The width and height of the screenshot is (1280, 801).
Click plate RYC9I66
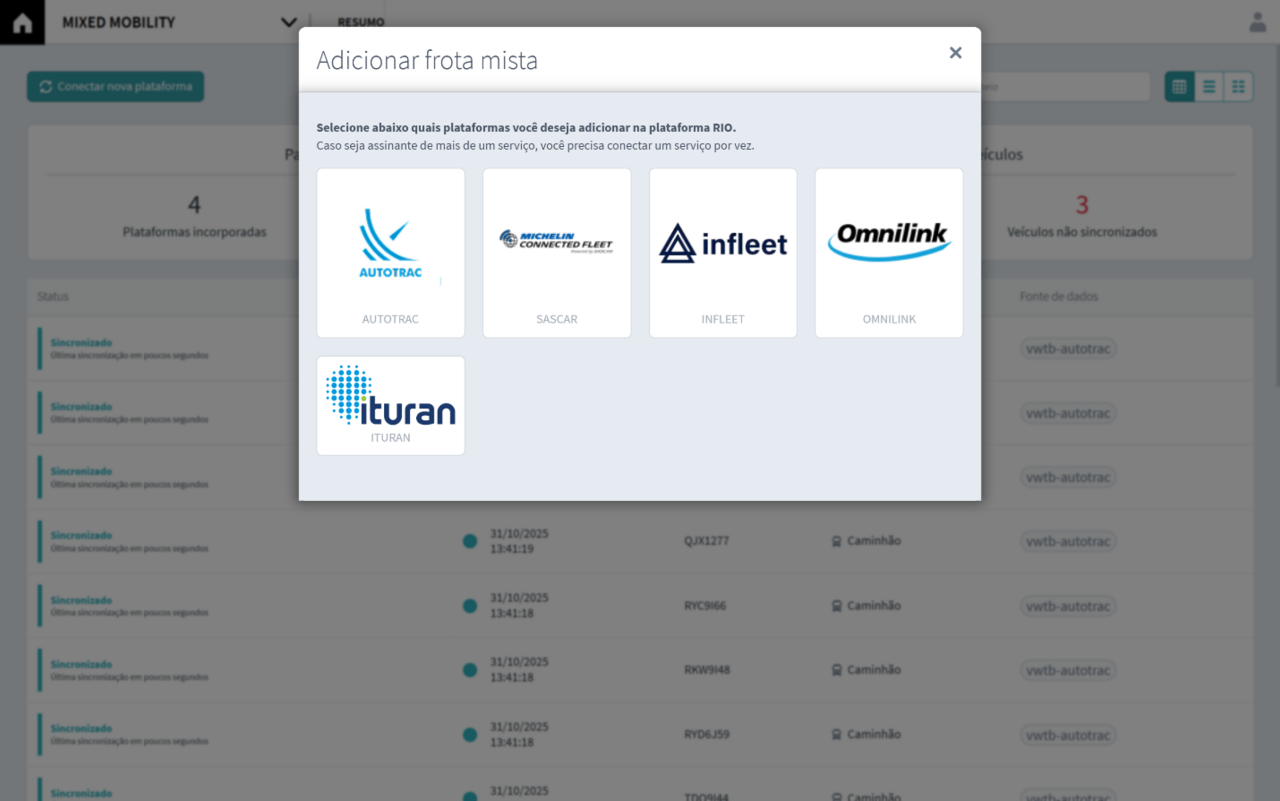click(705, 606)
